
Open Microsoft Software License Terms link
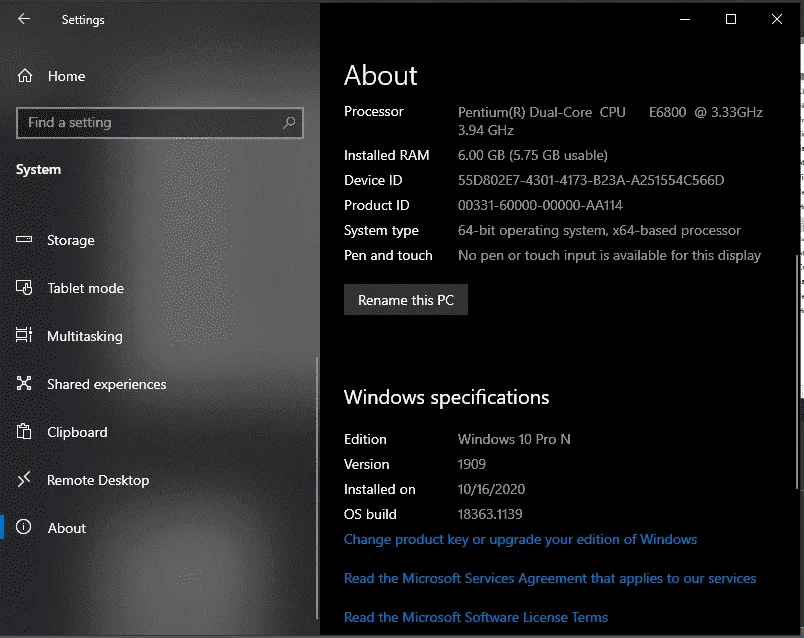[476, 617]
